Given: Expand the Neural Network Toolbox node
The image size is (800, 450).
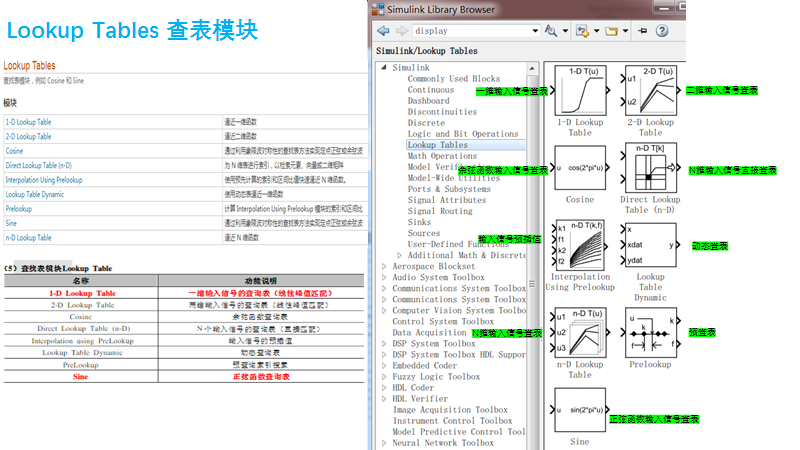Looking at the screenshot, I should pos(384,443).
